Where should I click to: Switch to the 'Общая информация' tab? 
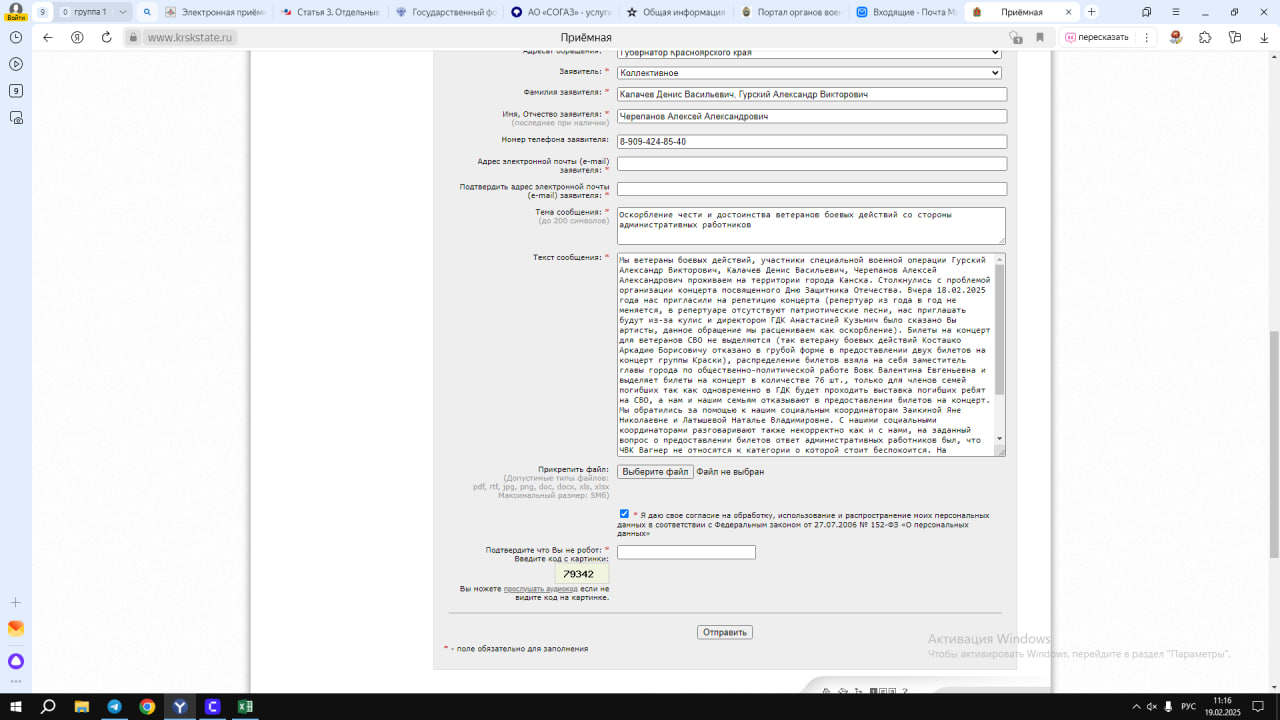(x=677, y=12)
